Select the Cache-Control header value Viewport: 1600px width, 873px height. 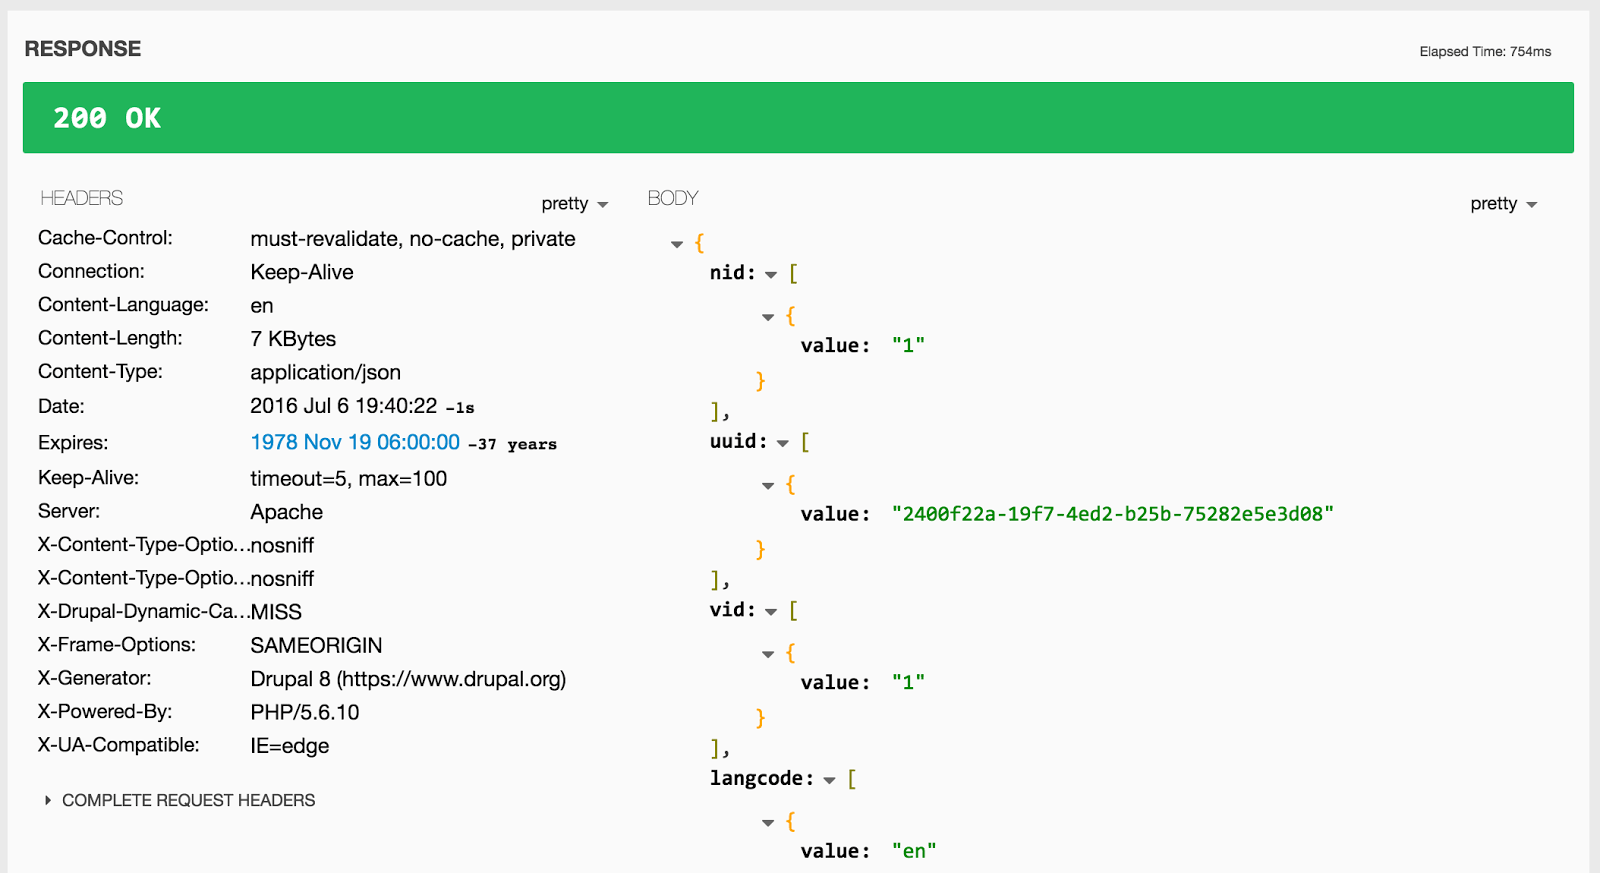(413, 239)
